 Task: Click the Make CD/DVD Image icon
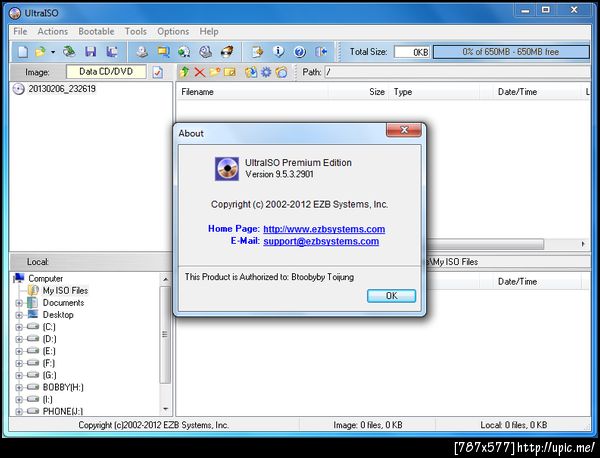(142, 52)
